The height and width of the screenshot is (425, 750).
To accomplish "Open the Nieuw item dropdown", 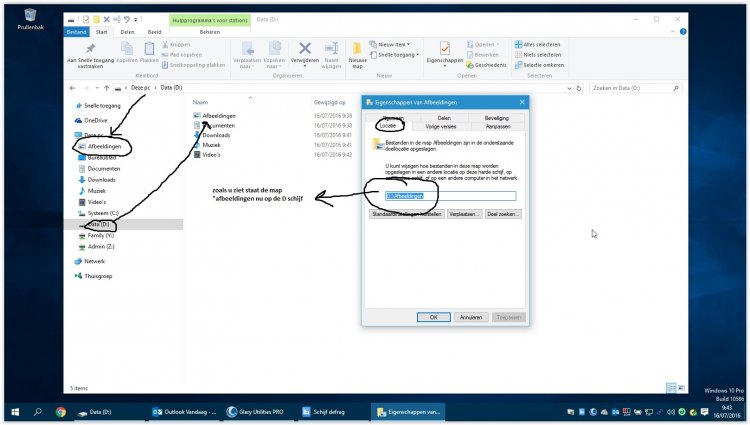I will [x=393, y=44].
